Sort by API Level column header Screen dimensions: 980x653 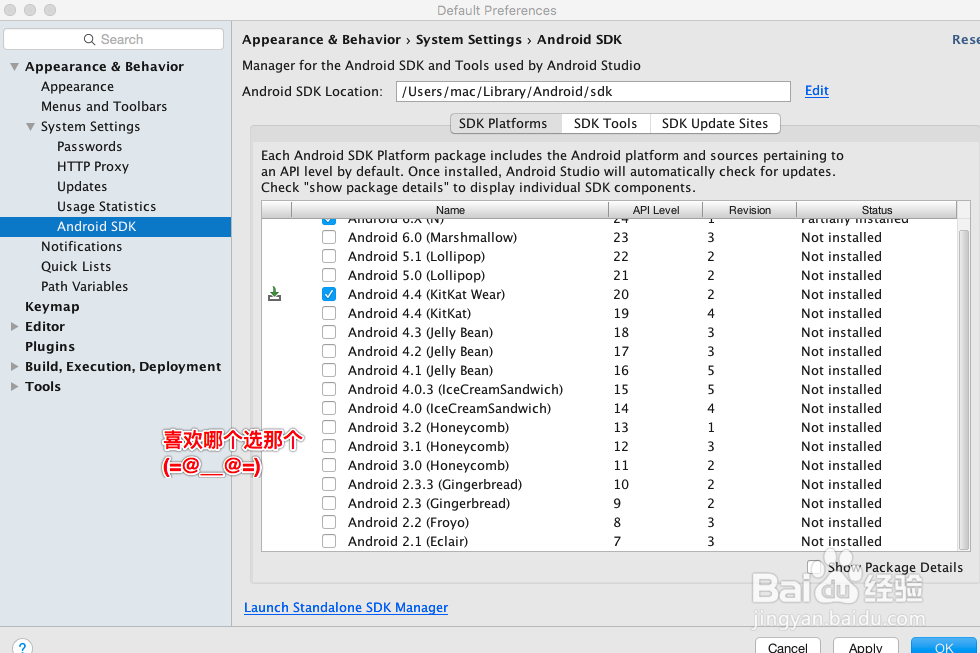[656, 210]
